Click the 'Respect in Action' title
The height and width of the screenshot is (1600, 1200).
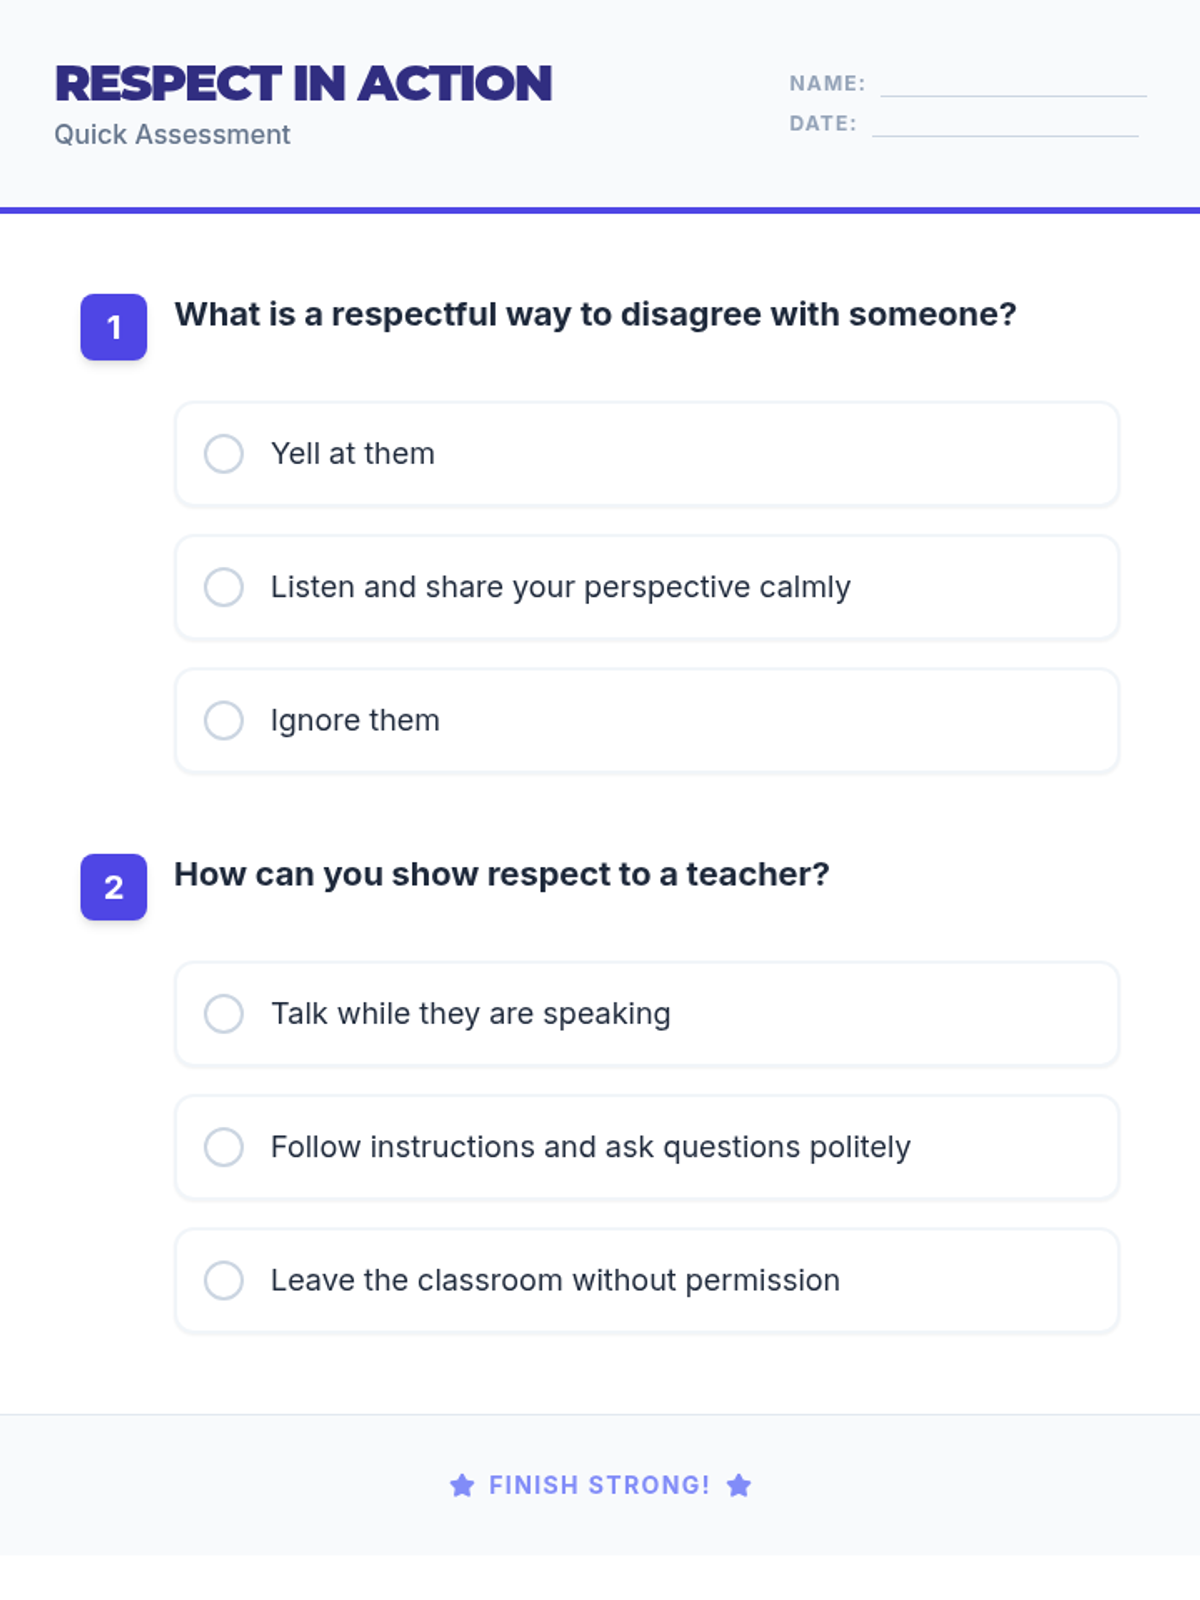coord(303,83)
